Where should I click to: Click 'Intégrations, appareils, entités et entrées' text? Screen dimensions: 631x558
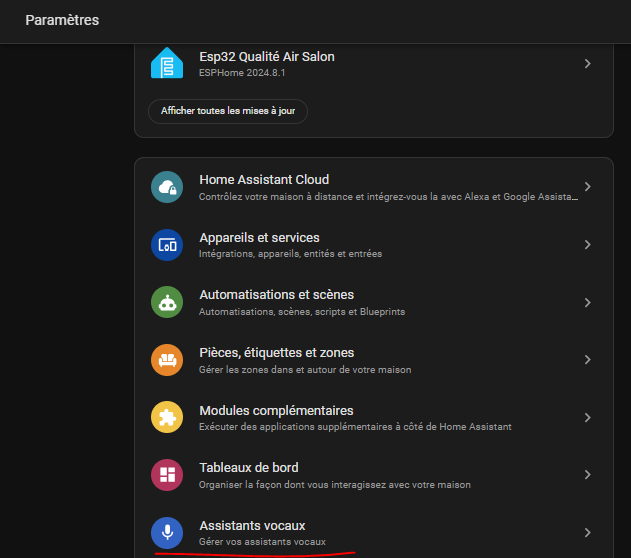(x=290, y=254)
